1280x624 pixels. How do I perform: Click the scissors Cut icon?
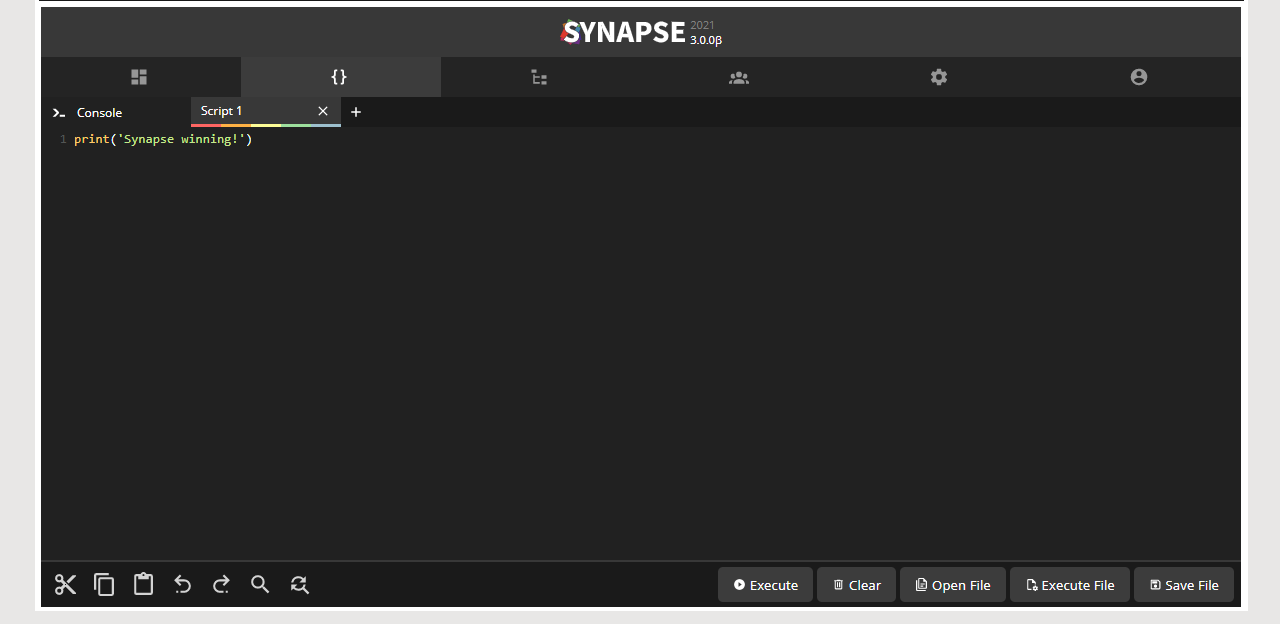point(66,585)
